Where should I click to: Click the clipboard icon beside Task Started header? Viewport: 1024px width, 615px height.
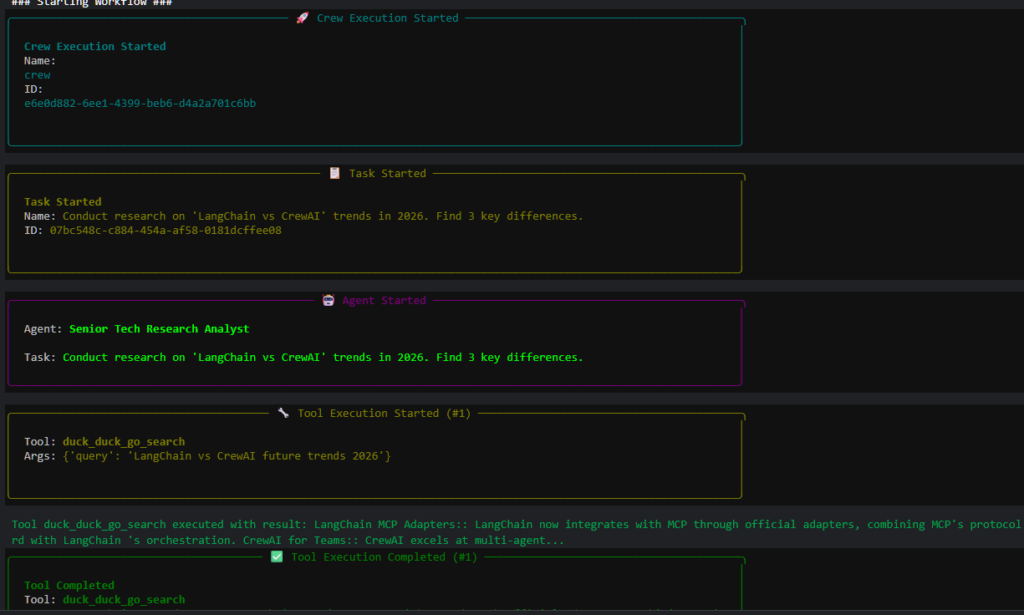pos(335,173)
